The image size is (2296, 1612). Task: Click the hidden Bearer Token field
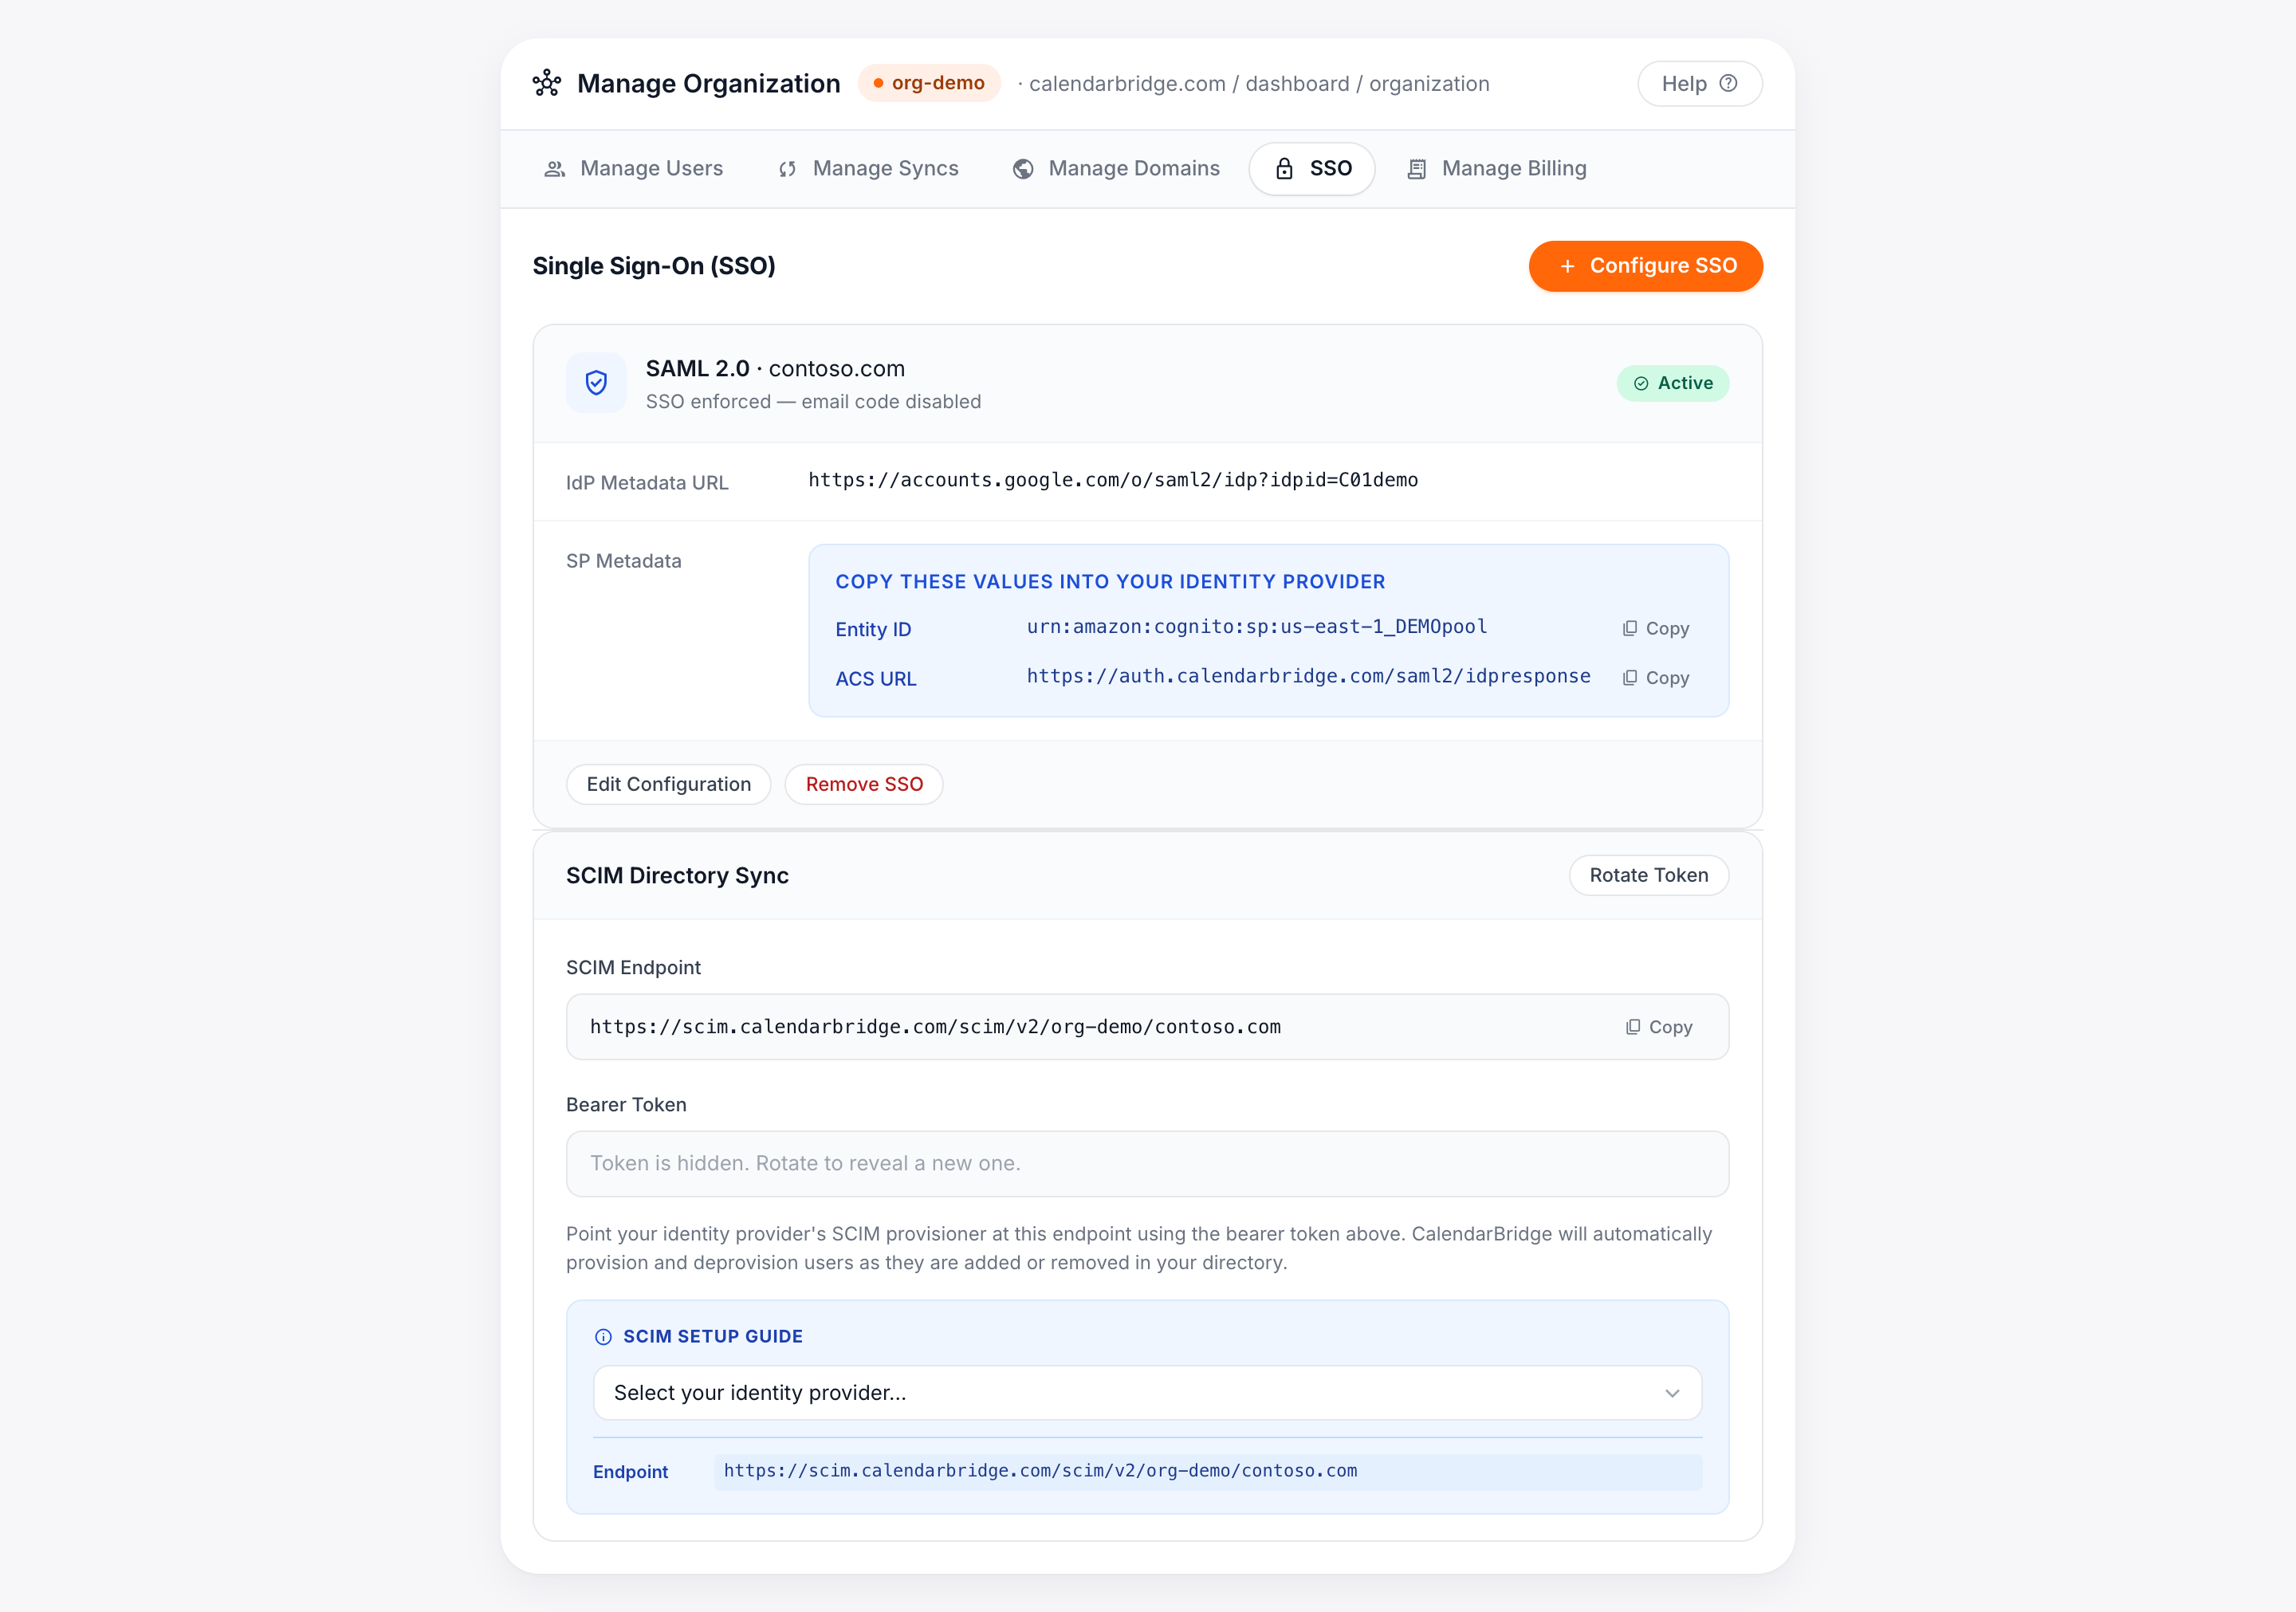click(1147, 1164)
